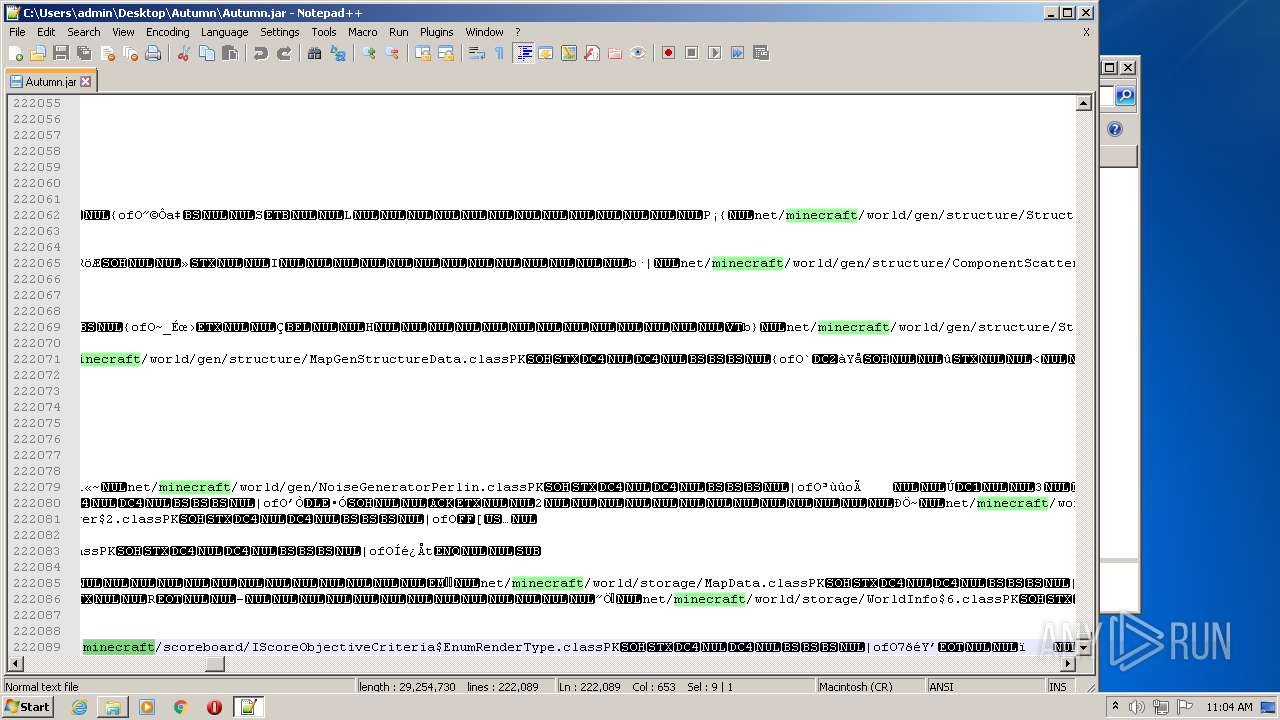Image resolution: width=1280 pixels, height=720 pixels.
Task: Open Google Chrome from taskbar
Action: (x=180, y=707)
